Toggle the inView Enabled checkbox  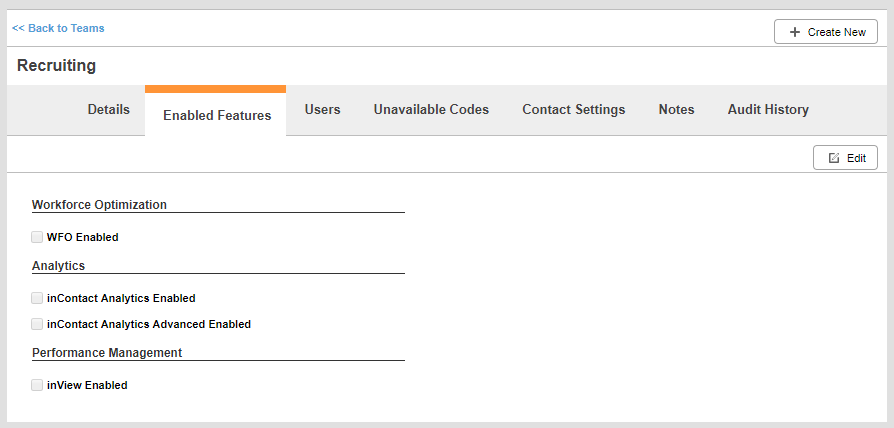pos(37,385)
